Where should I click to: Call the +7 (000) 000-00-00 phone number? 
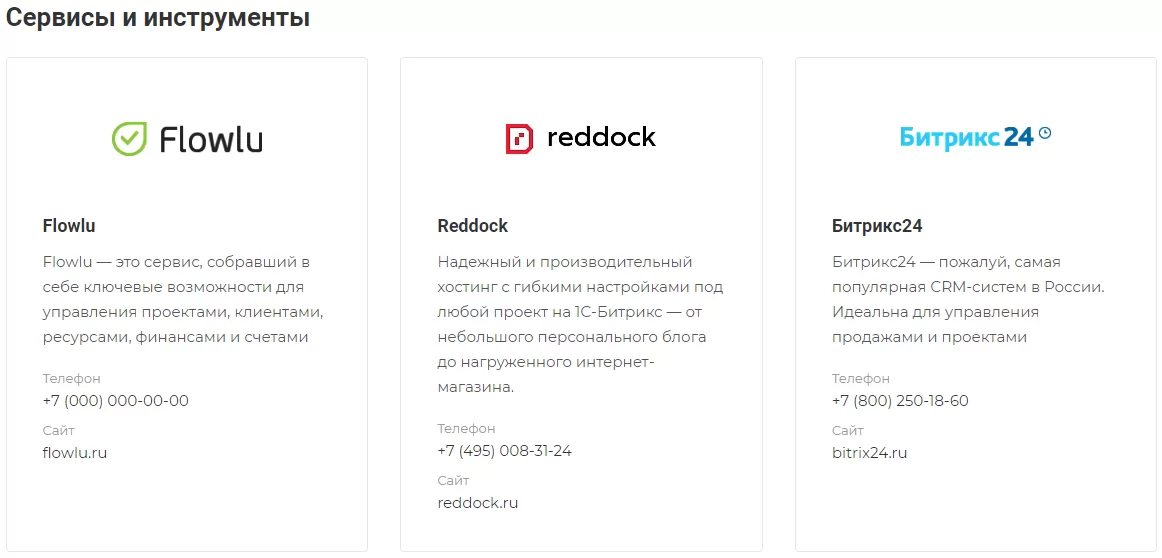click(116, 401)
